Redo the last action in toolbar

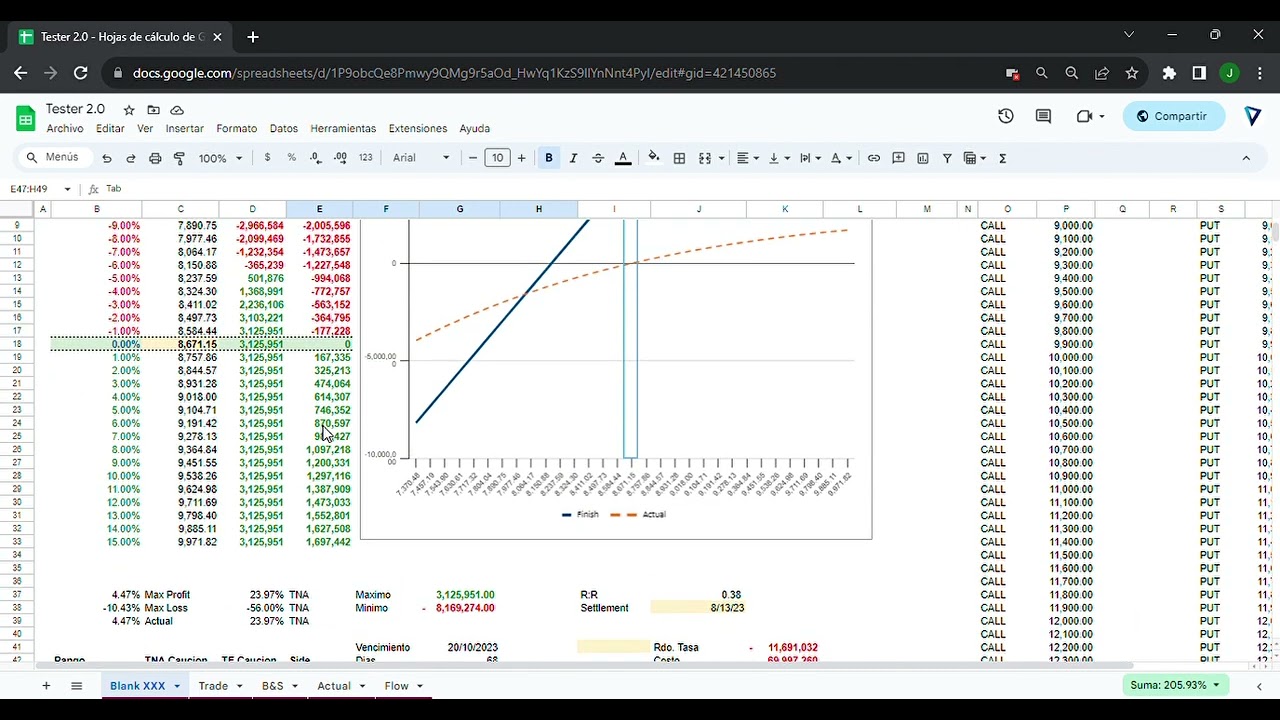(x=131, y=158)
